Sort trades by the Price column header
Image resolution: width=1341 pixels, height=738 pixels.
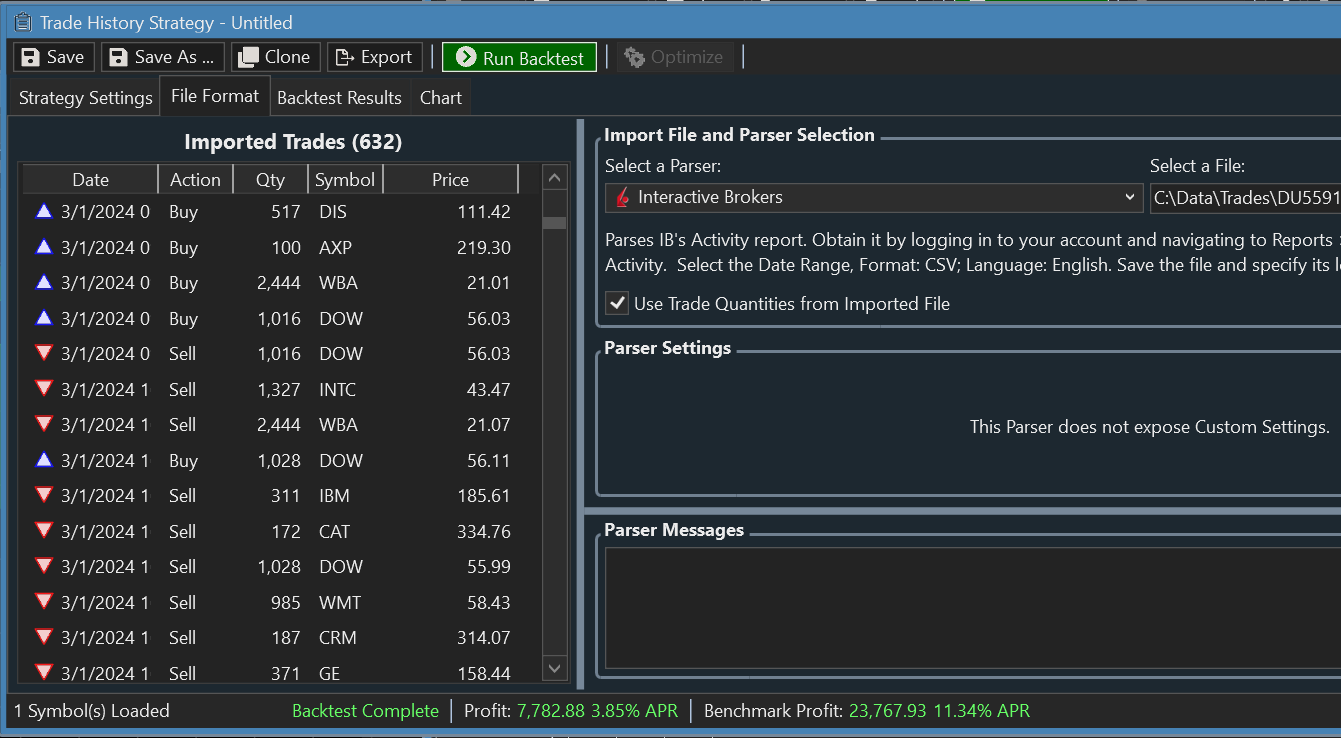(450, 180)
